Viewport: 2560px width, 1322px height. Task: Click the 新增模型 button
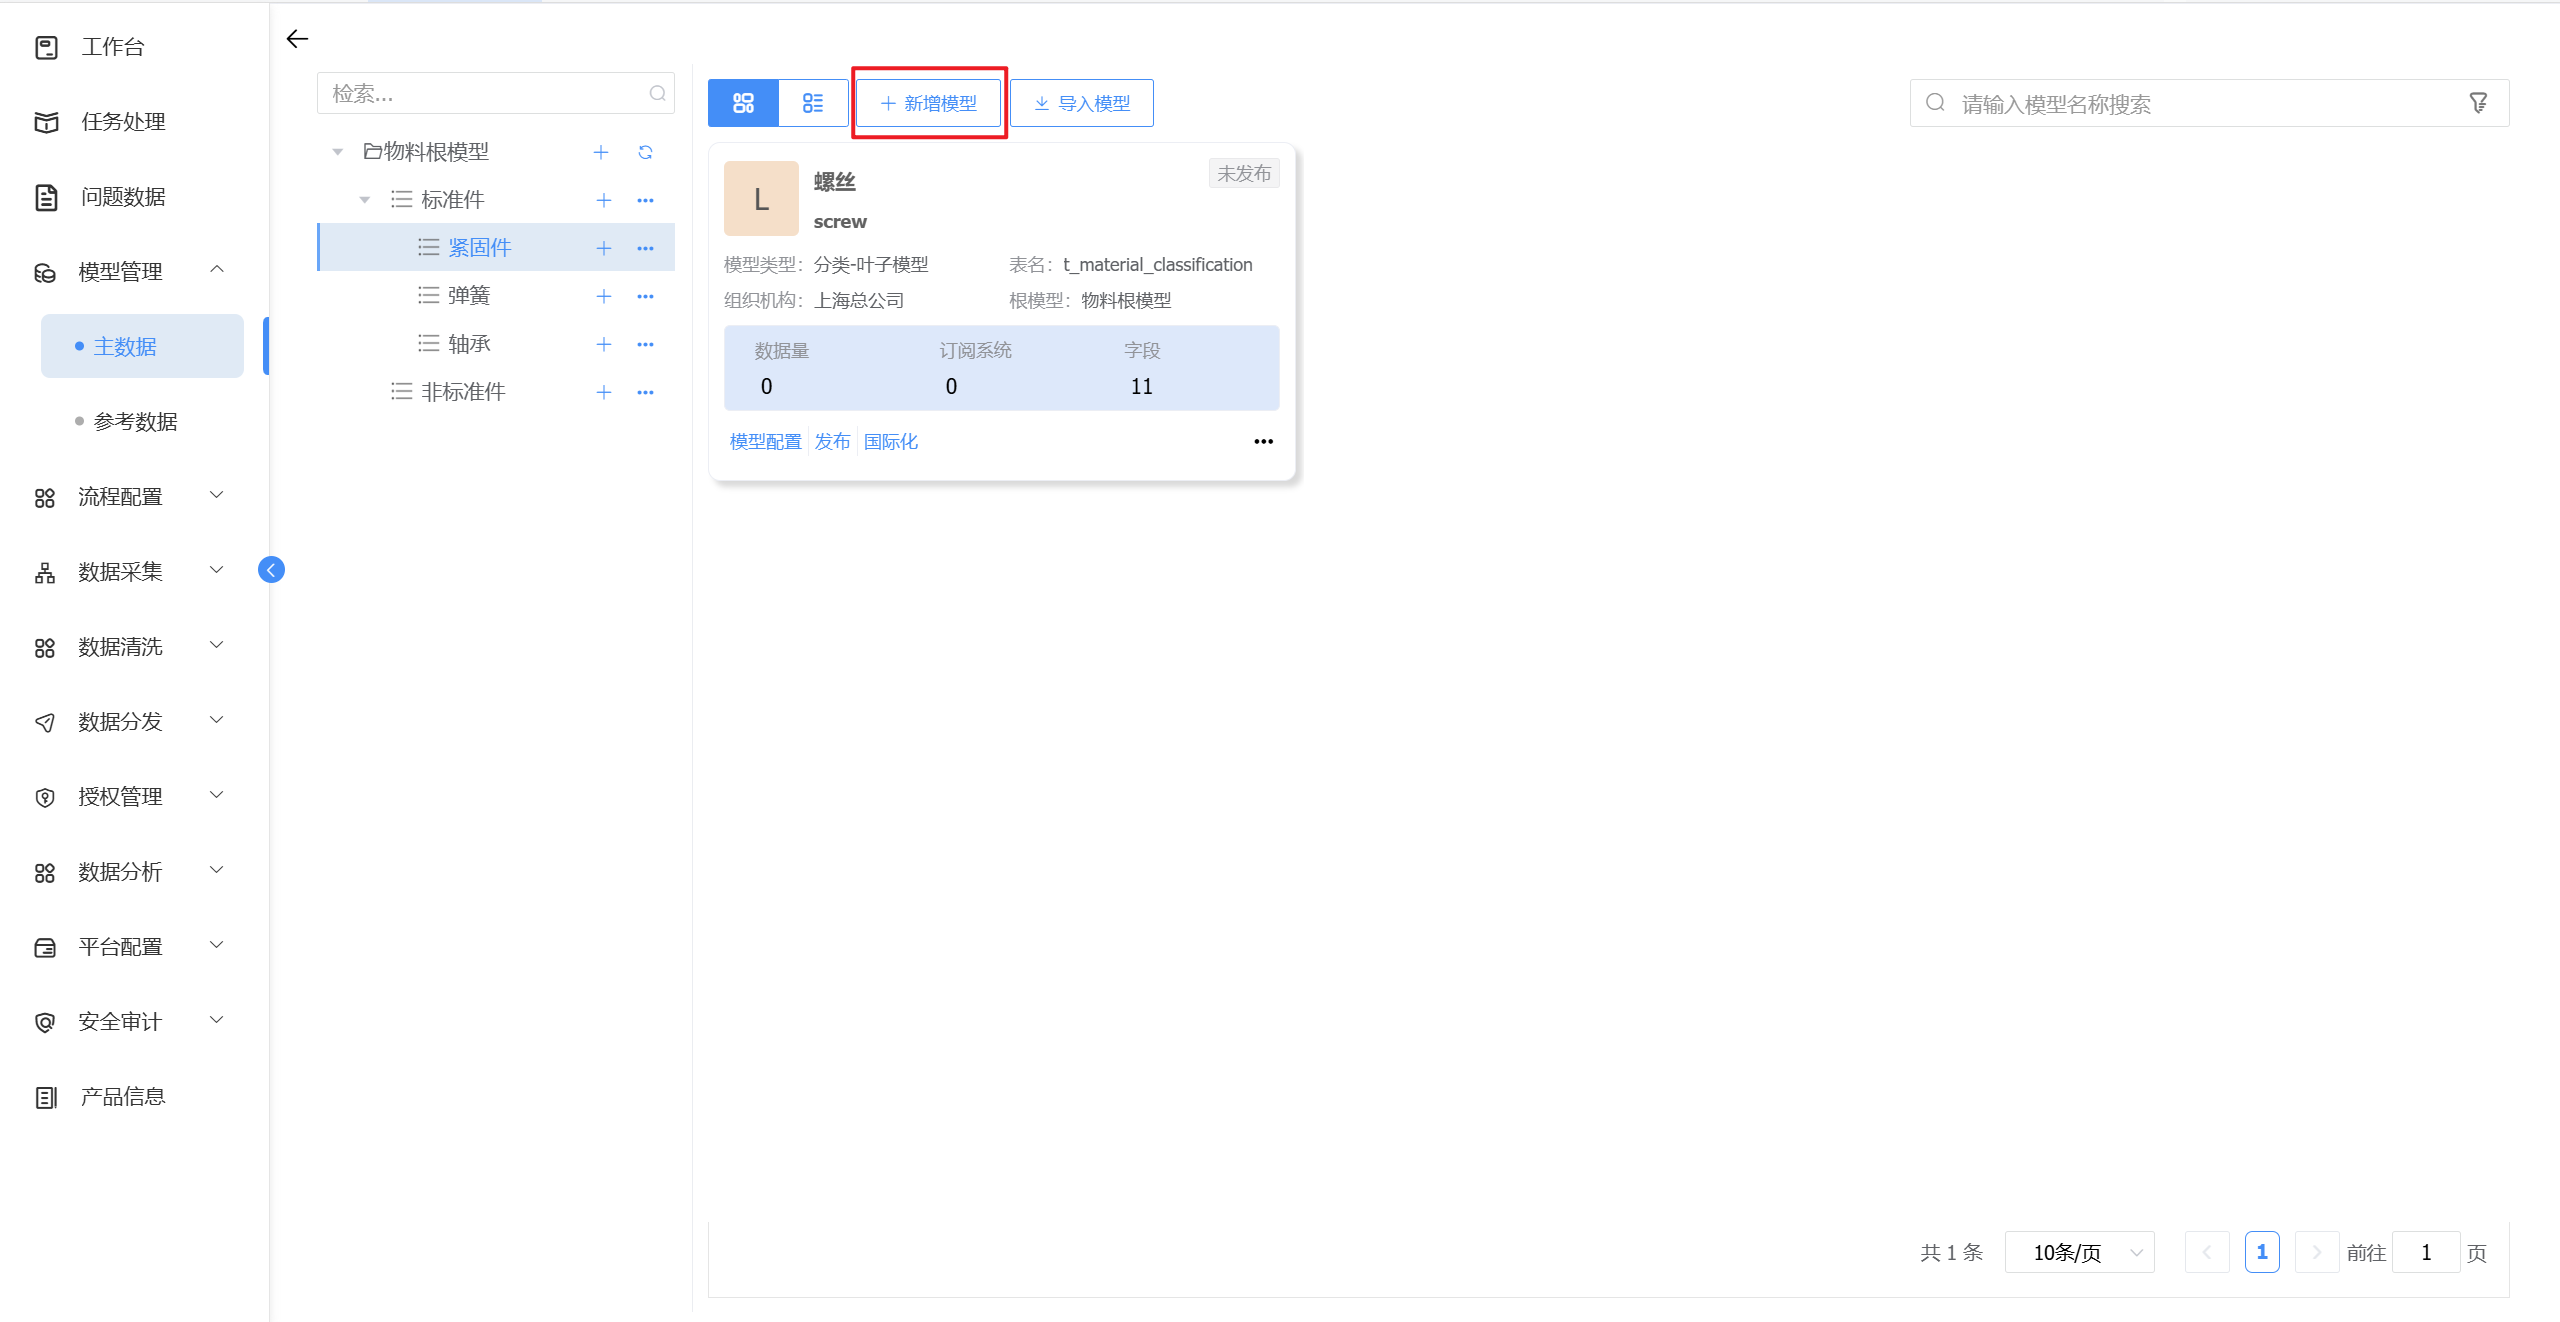[928, 103]
